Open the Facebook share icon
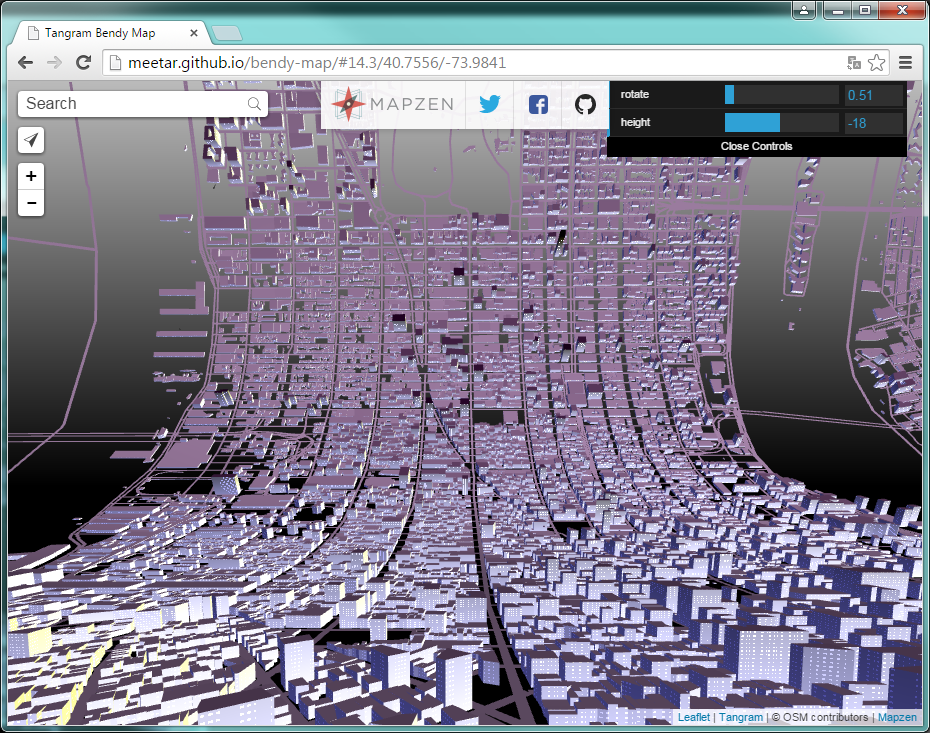Viewport: 930px width, 733px height. pos(538,104)
